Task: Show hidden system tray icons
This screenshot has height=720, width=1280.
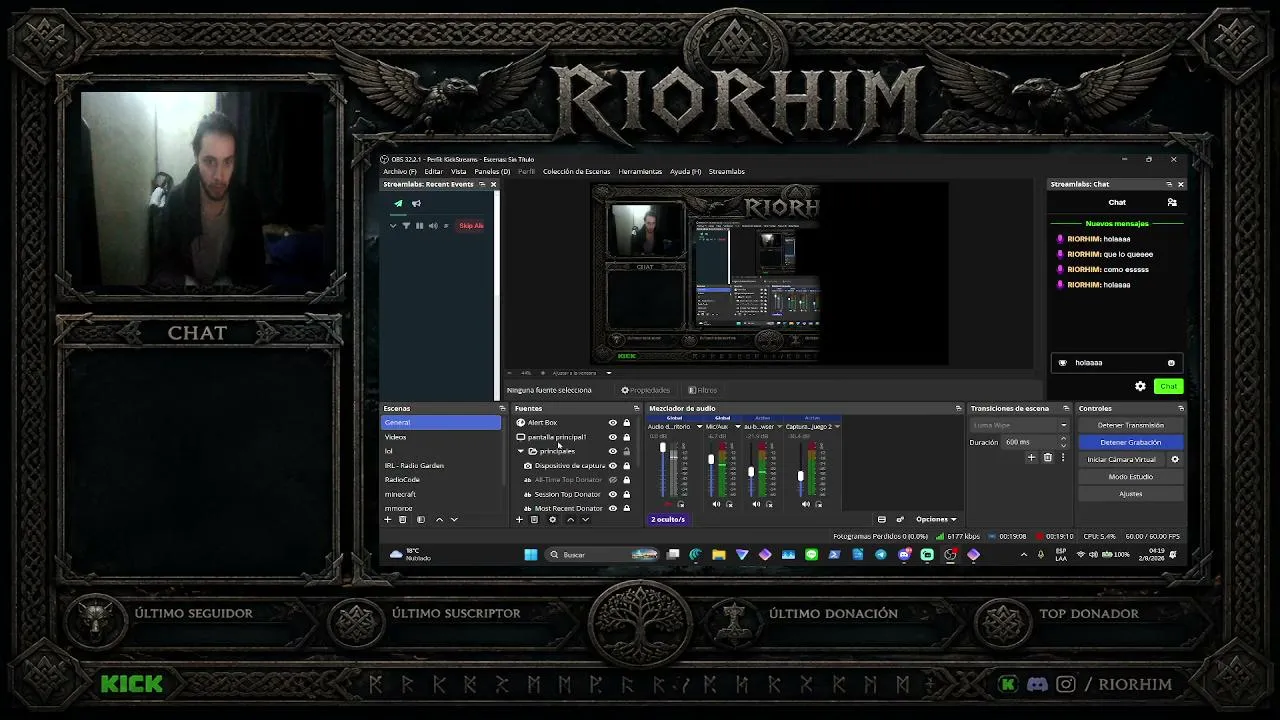Action: [1023, 555]
